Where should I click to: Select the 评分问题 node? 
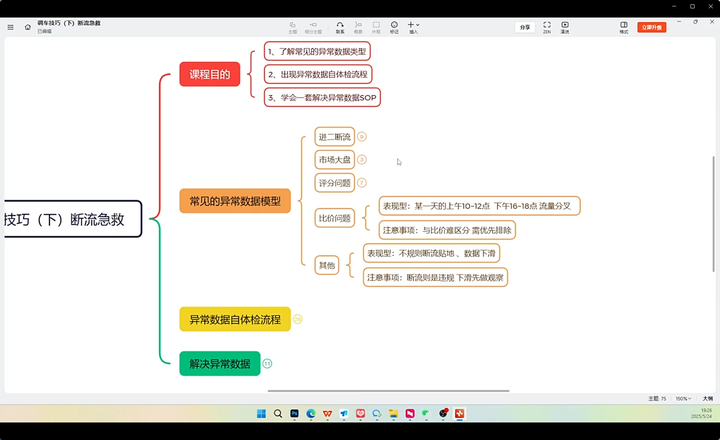[x=335, y=183]
